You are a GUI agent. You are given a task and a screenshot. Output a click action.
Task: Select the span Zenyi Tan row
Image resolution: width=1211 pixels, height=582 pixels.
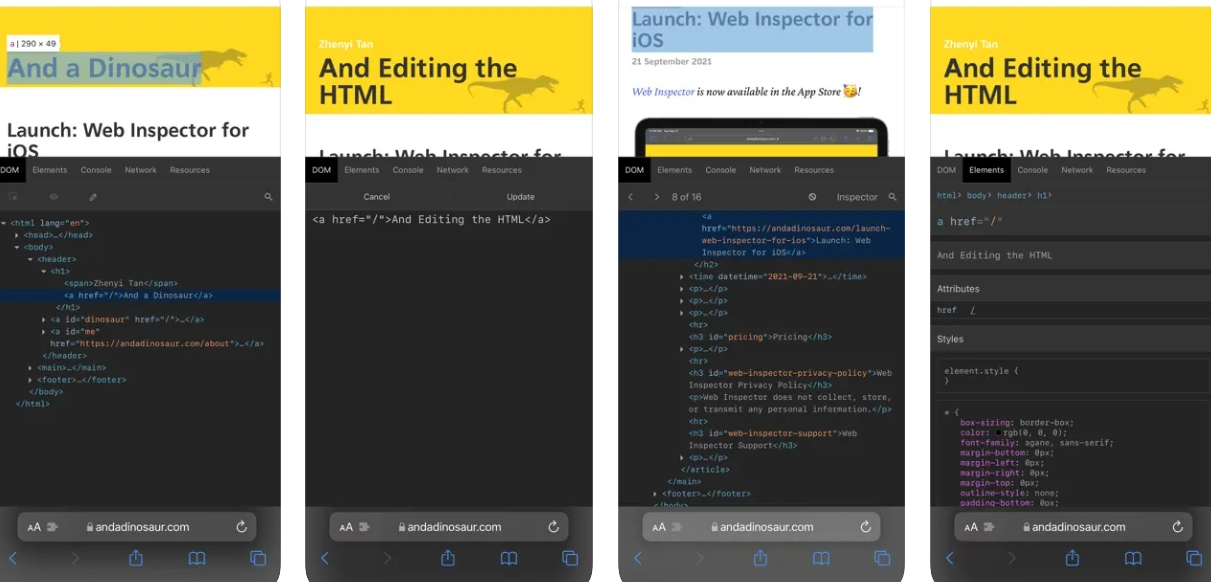(x=121, y=283)
